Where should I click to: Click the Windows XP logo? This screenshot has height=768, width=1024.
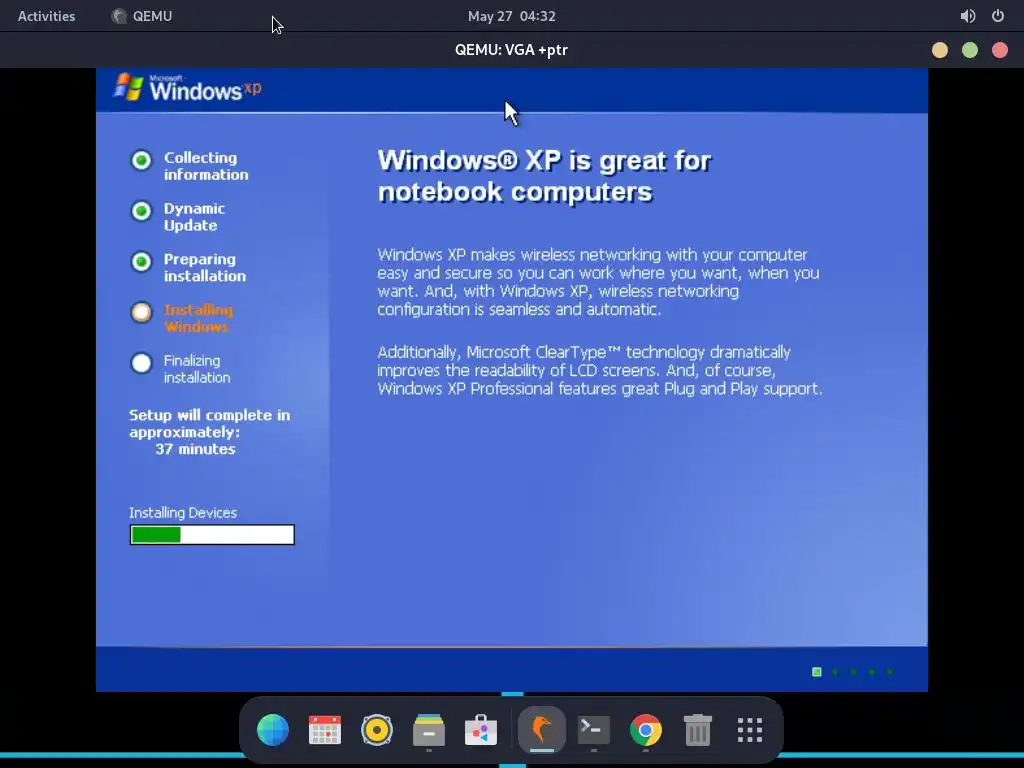pyautogui.click(x=187, y=88)
